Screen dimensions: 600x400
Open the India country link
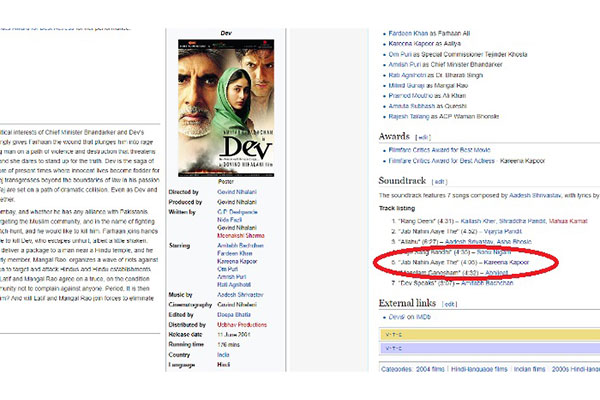click(223, 355)
